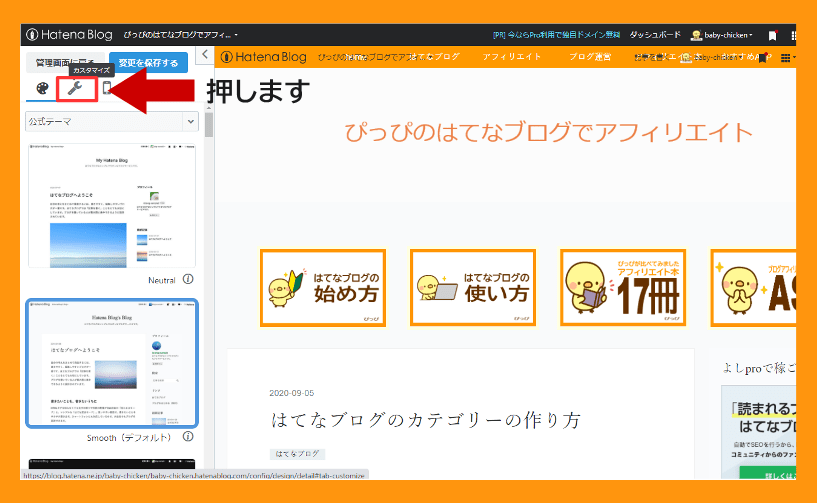Open the blog title ぴっぴのはてなブログでアフィリエイト
The height and width of the screenshot is (503, 817).
click(x=548, y=132)
